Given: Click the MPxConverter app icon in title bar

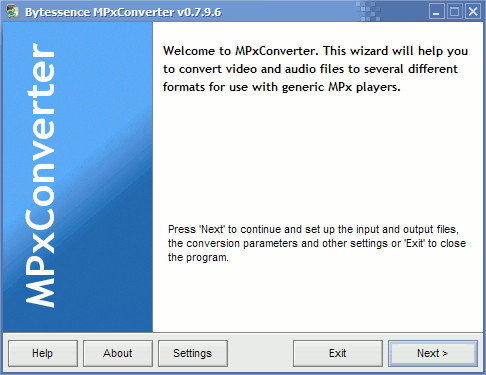Looking at the screenshot, I should (12, 12).
